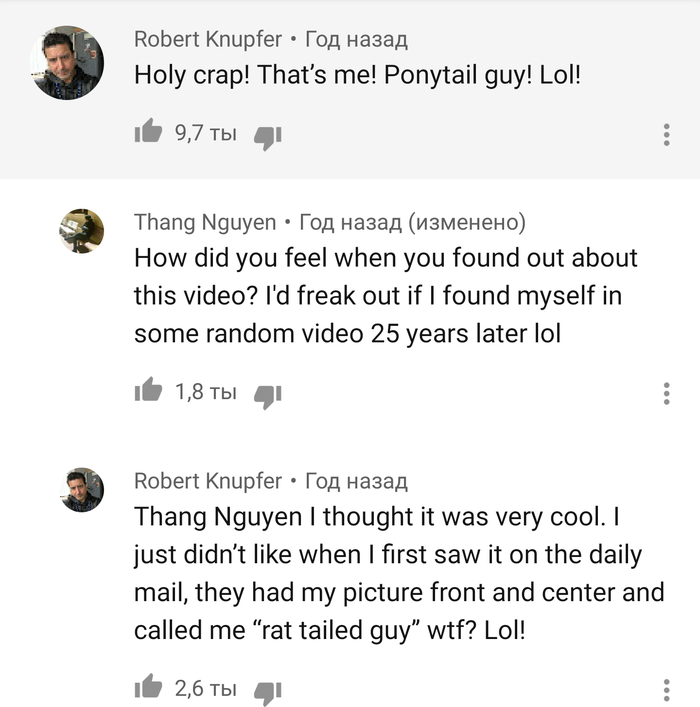Dislike Thang Nguyen's comment
This screenshot has width=700, height=707.
tap(268, 394)
